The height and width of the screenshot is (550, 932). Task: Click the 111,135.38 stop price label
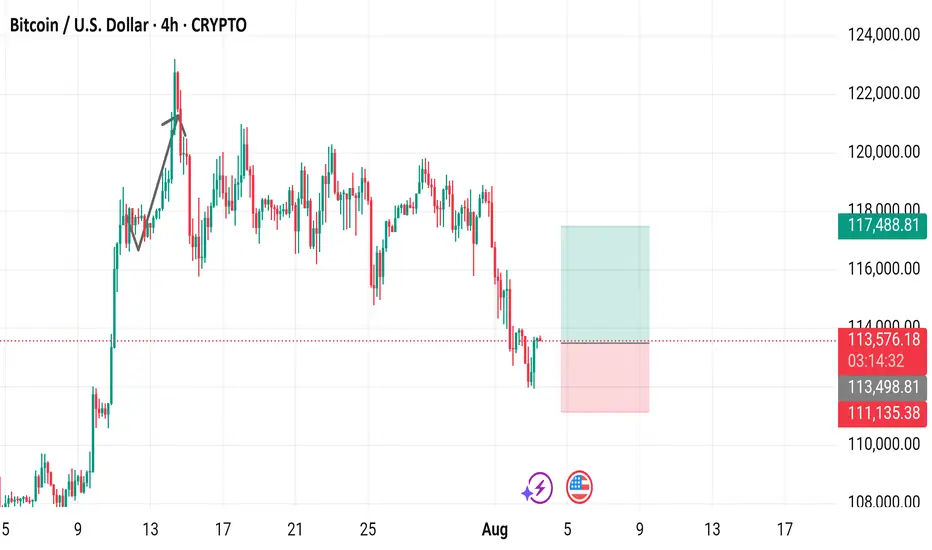point(882,413)
